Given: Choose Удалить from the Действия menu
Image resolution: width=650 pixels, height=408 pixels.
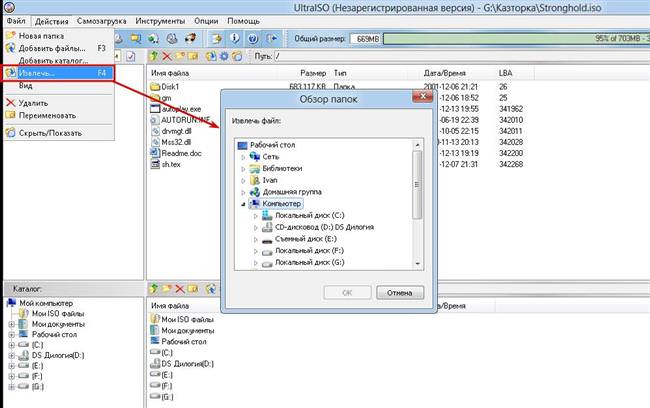Looking at the screenshot, I should pos(58,103).
